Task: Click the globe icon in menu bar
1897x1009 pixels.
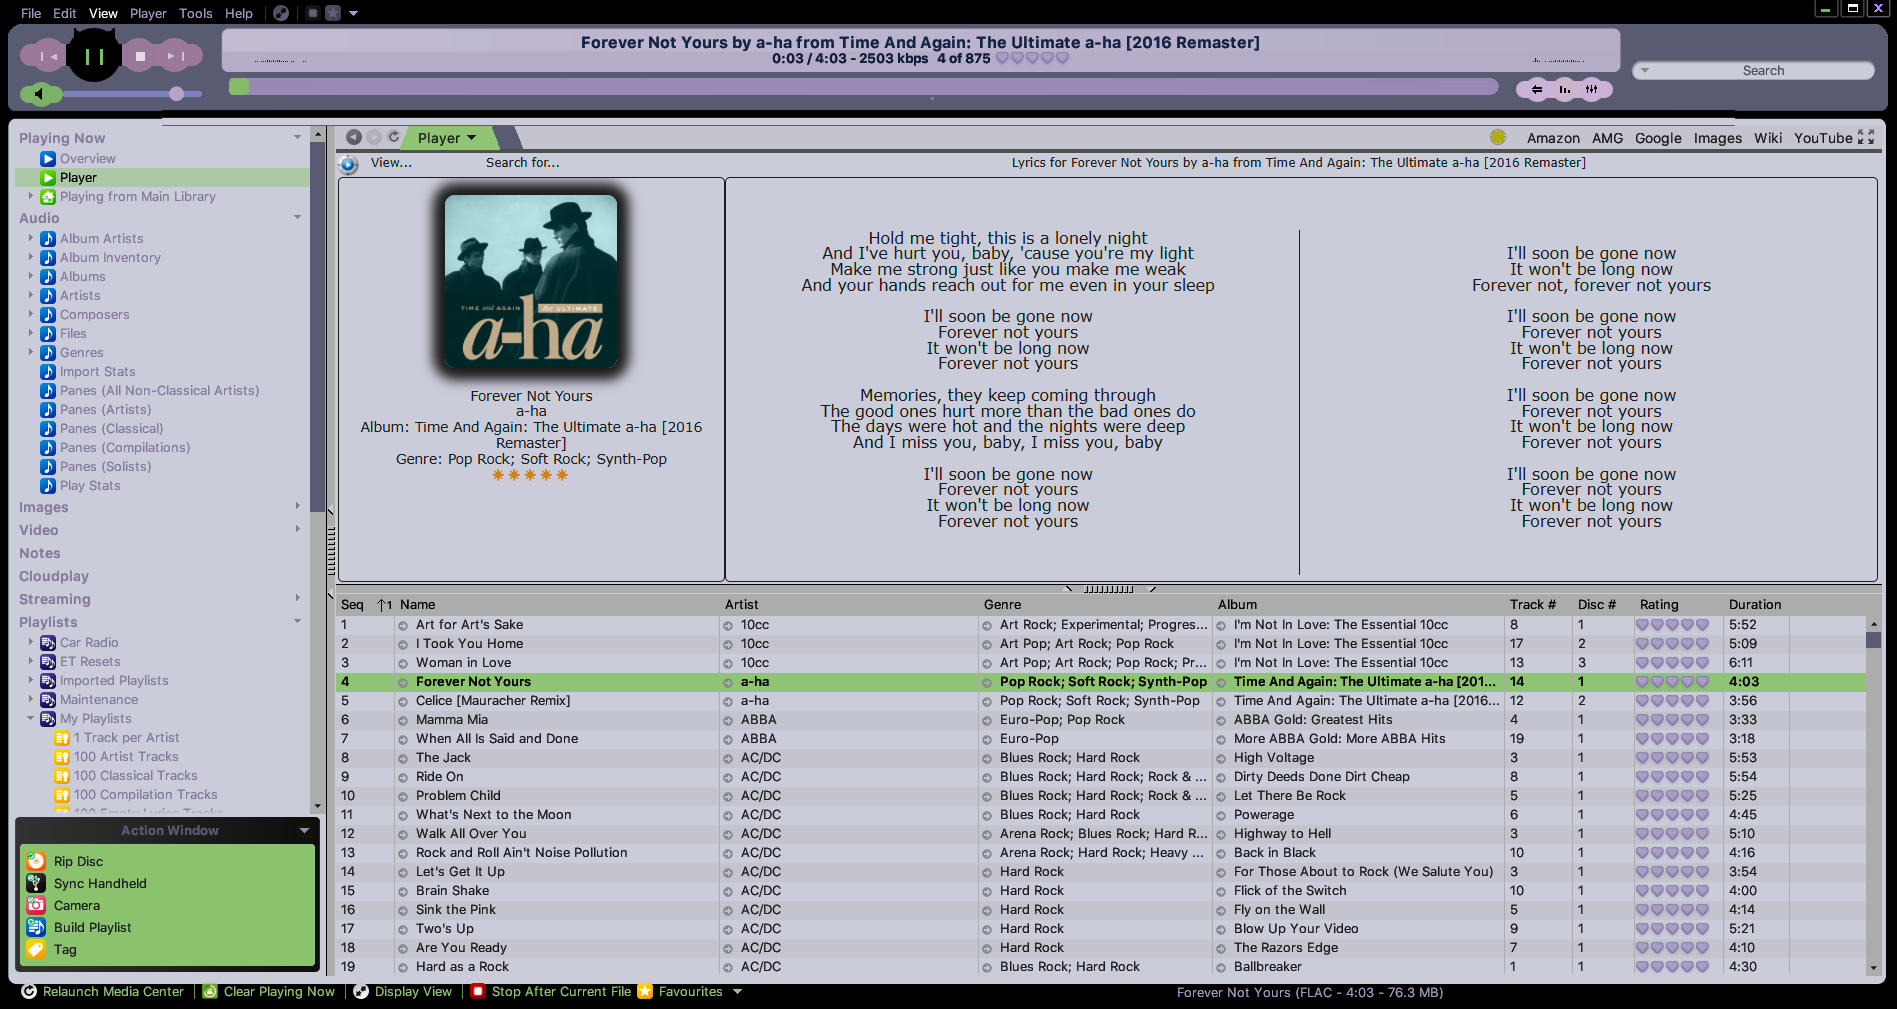Action: (281, 13)
